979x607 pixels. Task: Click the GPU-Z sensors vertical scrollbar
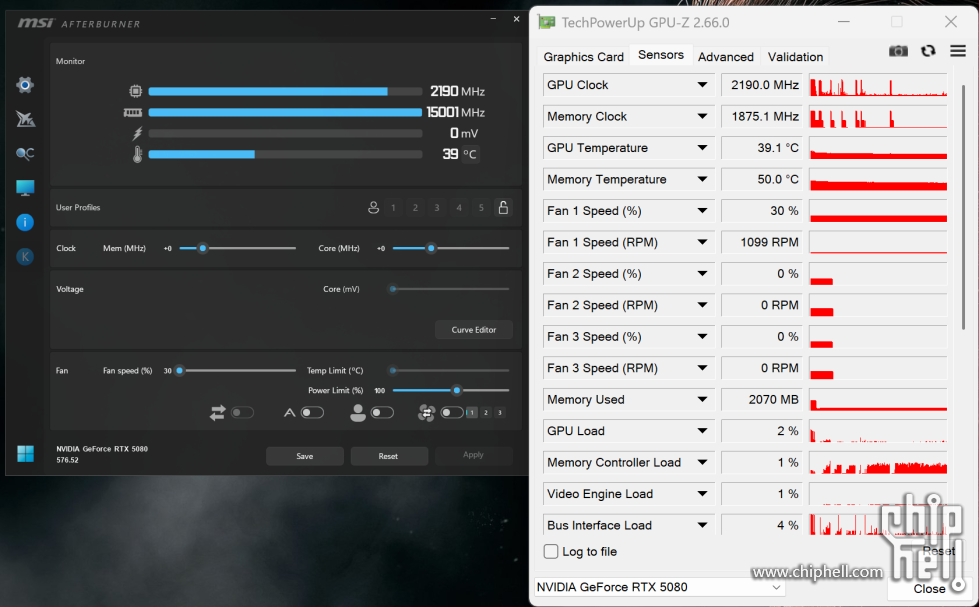[x=964, y=206]
